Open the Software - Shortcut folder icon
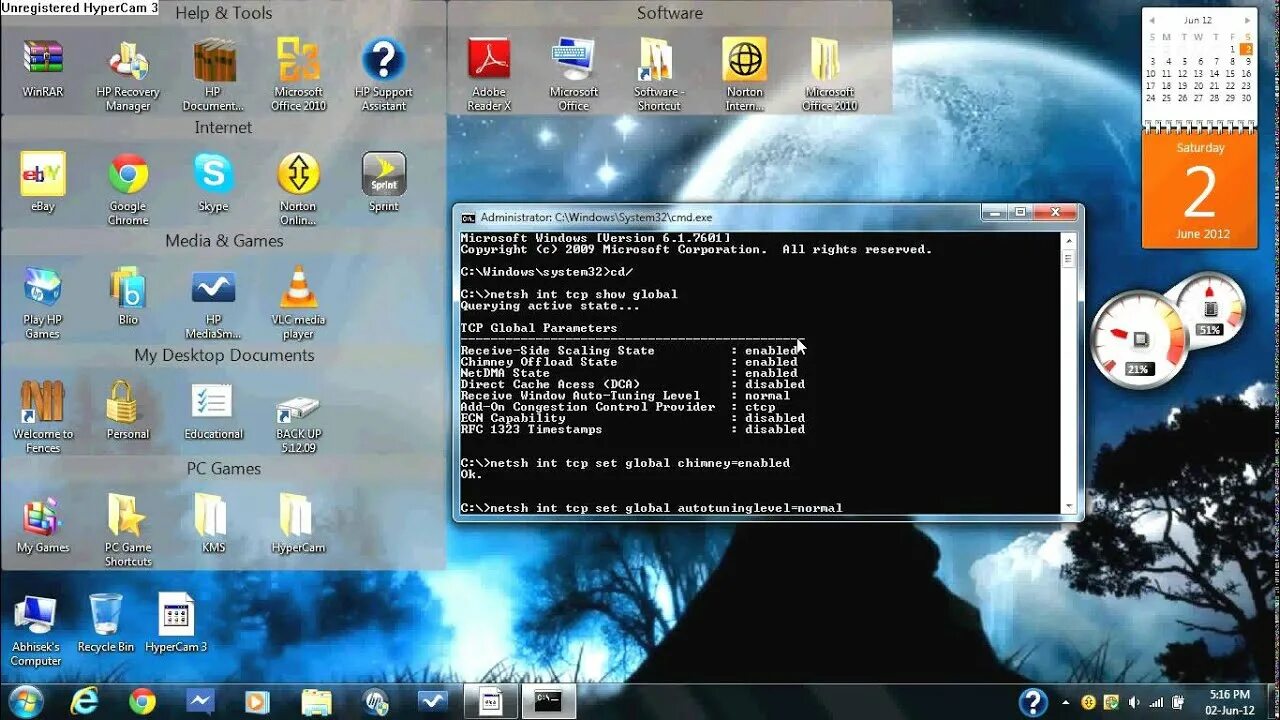The width and height of the screenshot is (1280, 720). (658, 75)
